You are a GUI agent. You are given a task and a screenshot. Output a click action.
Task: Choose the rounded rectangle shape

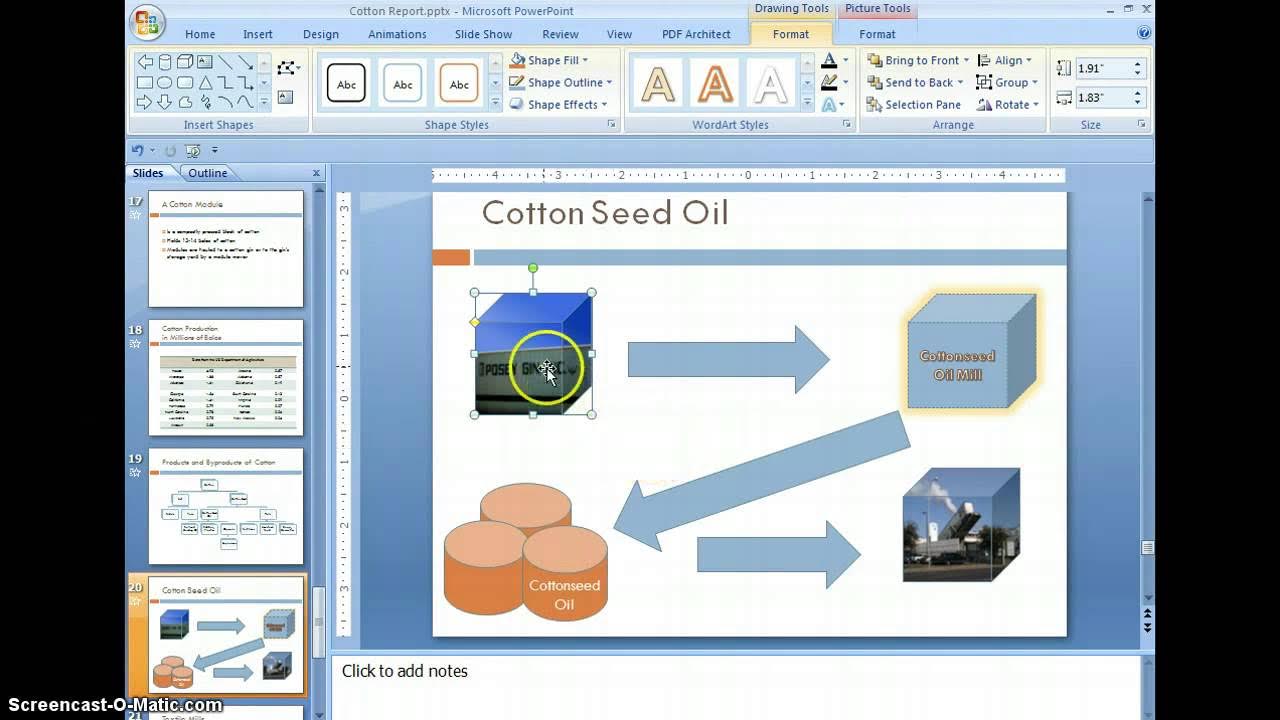coord(185,82)
